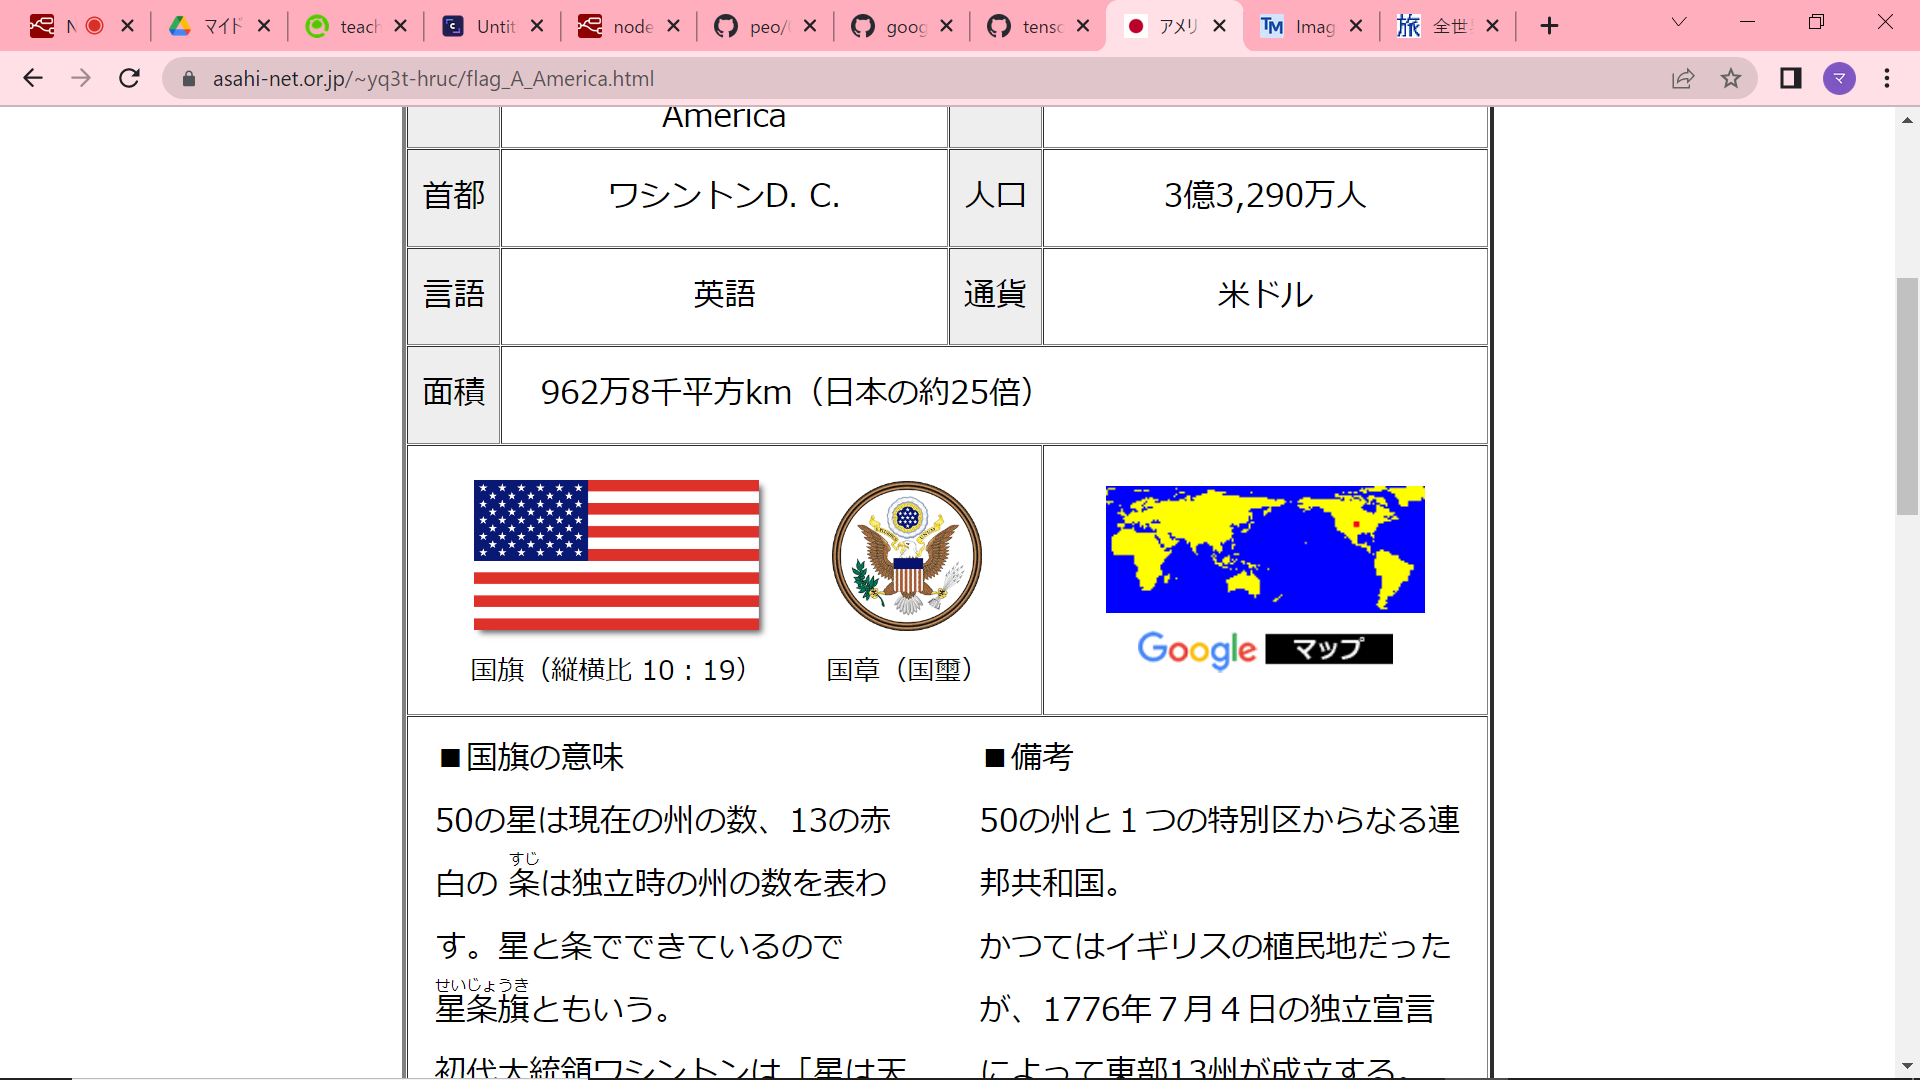
Task: Reload the current page
Action: point(129,78)
